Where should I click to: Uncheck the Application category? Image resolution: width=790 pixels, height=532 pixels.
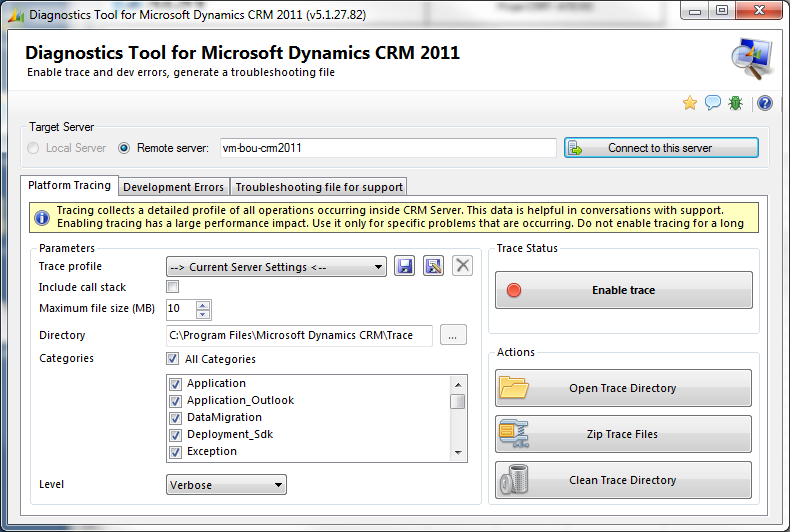click(175, 384)
